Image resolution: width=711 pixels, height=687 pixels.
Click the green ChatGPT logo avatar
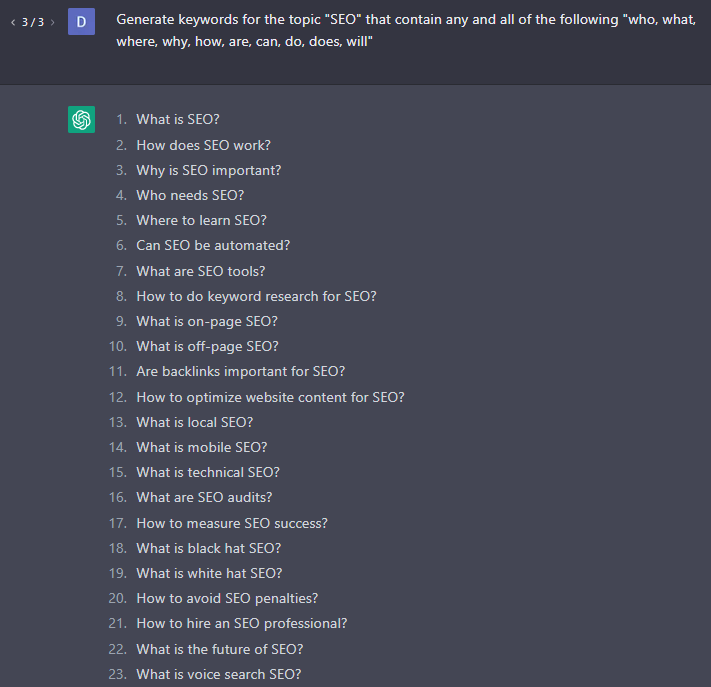[x=82, y=119]
